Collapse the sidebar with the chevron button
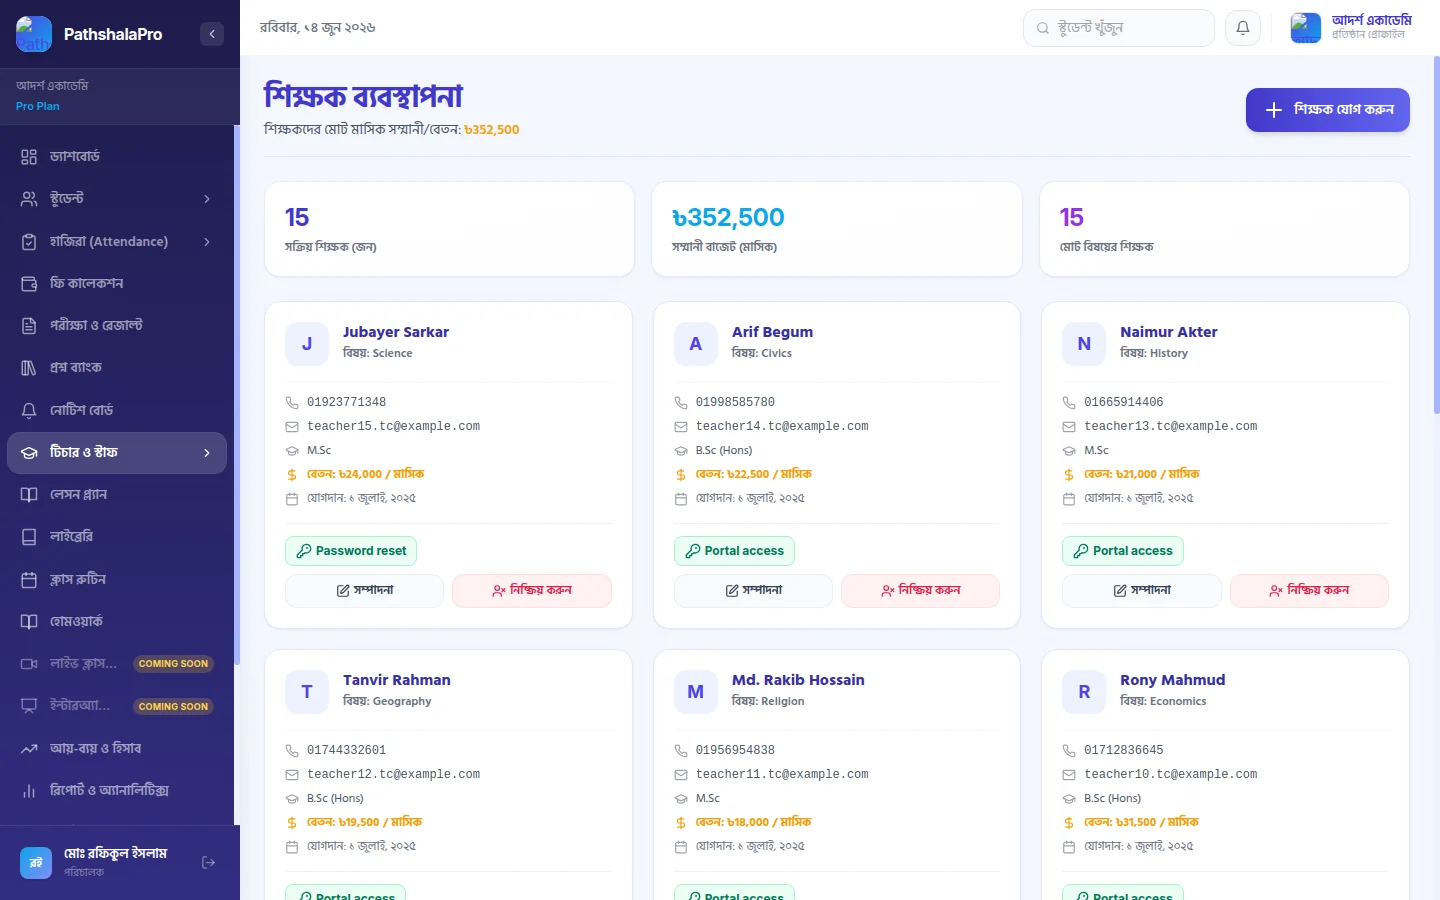The image size is (1440, 900). (x=212, y=34)
